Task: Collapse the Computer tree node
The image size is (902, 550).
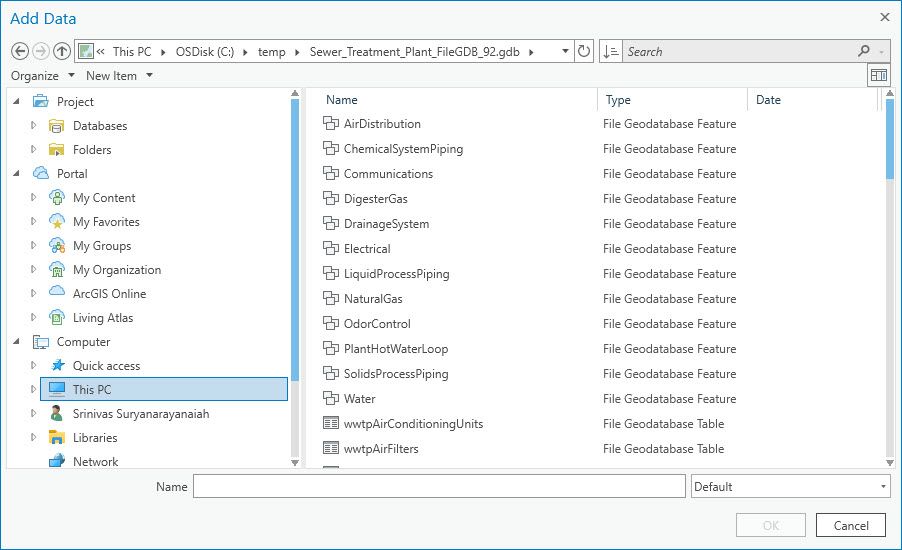Action: click(17, 341)
